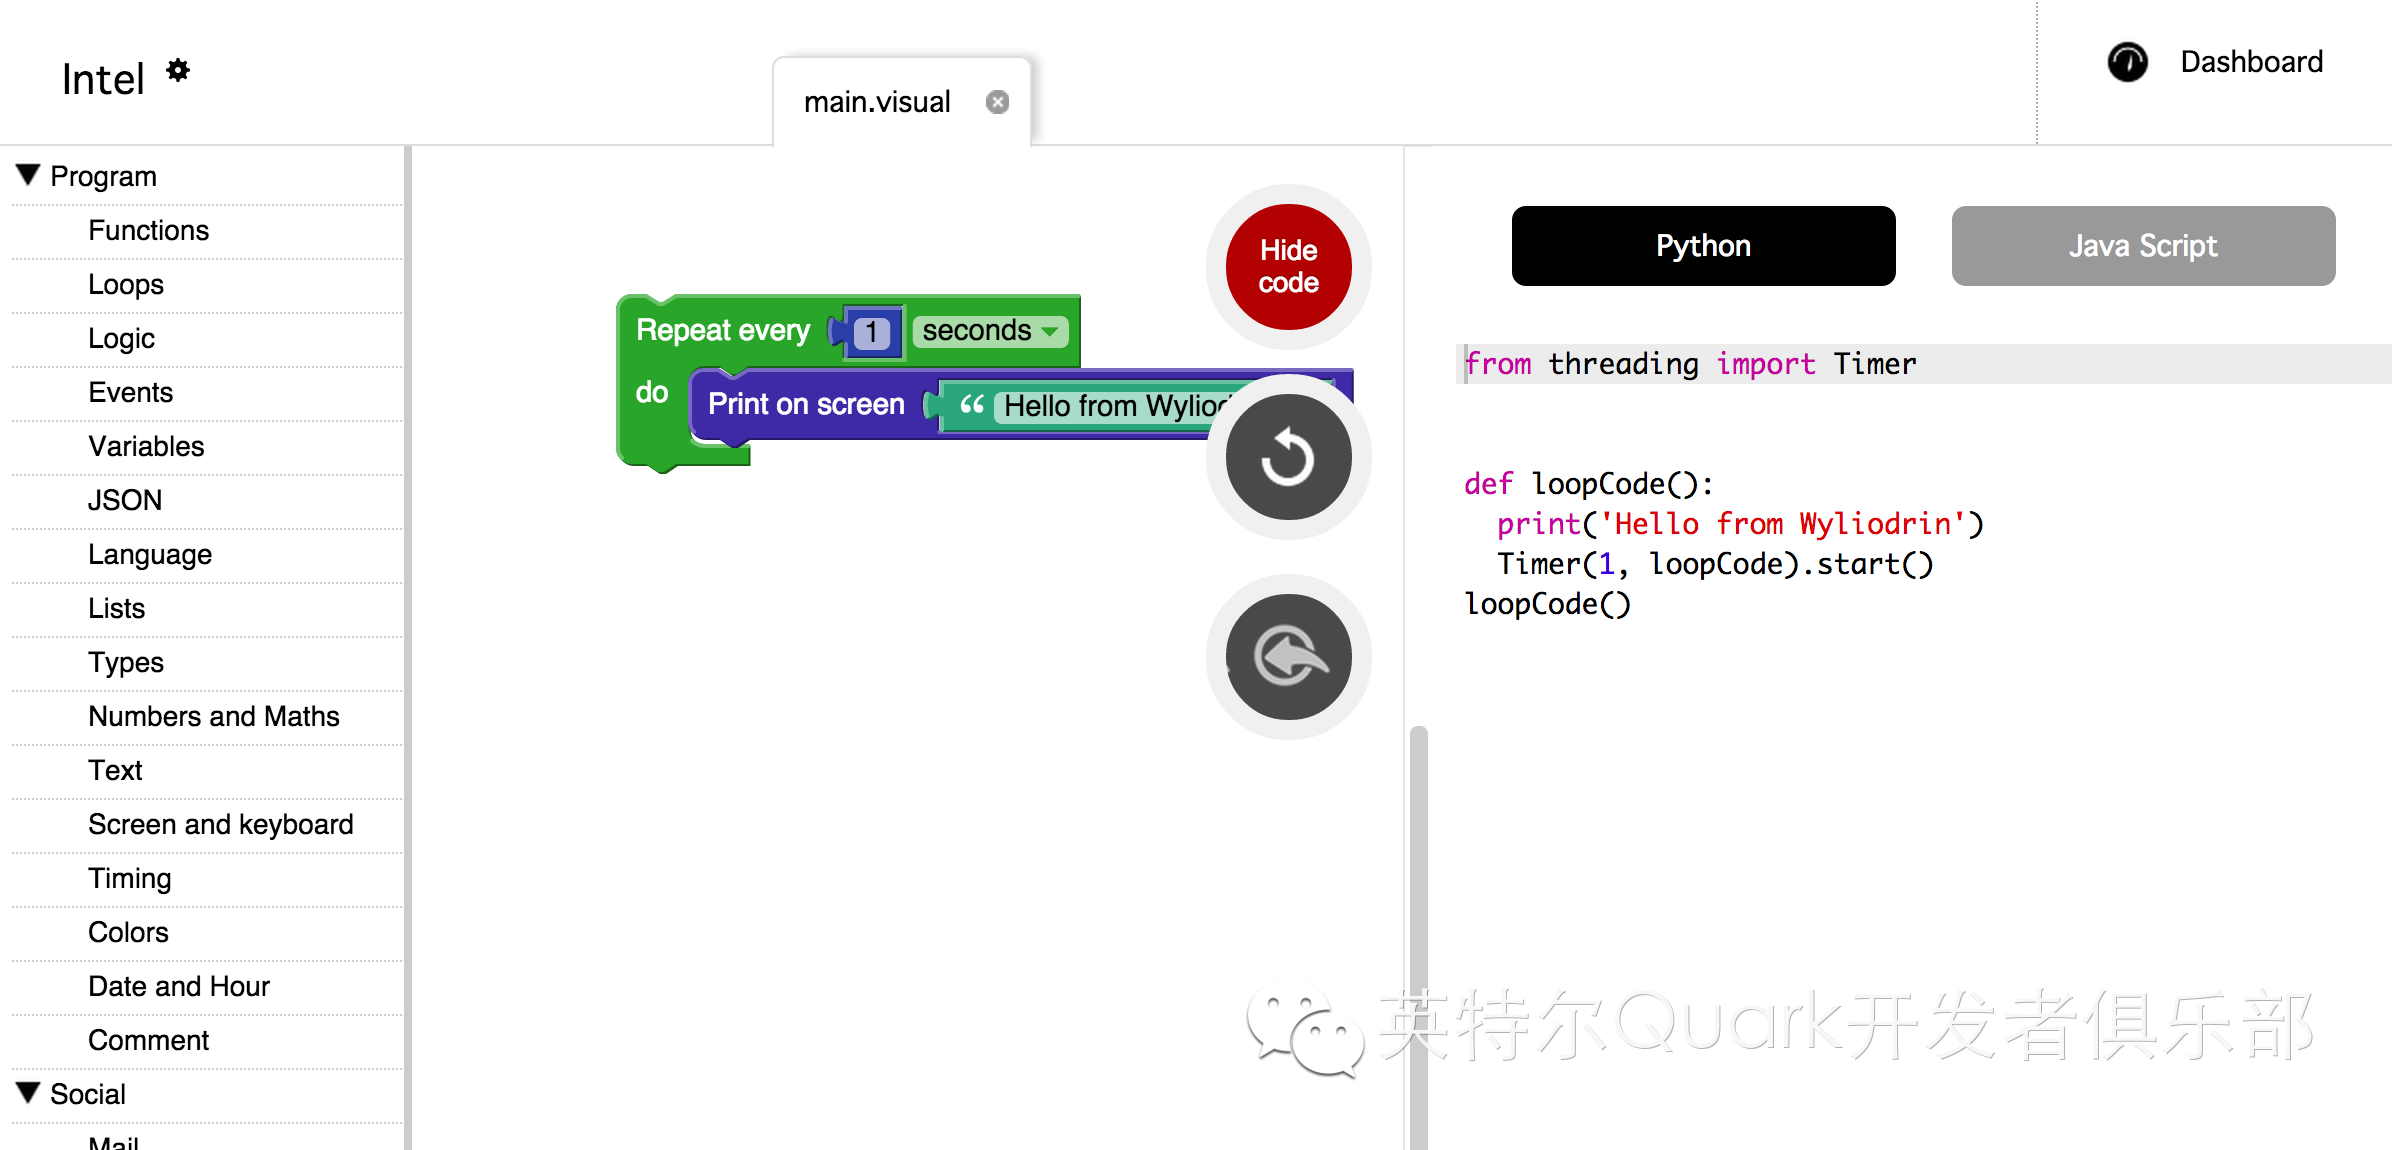Collapse the Program category
This screenshot has height=1150, width=2392.
(x=28, y=175)
